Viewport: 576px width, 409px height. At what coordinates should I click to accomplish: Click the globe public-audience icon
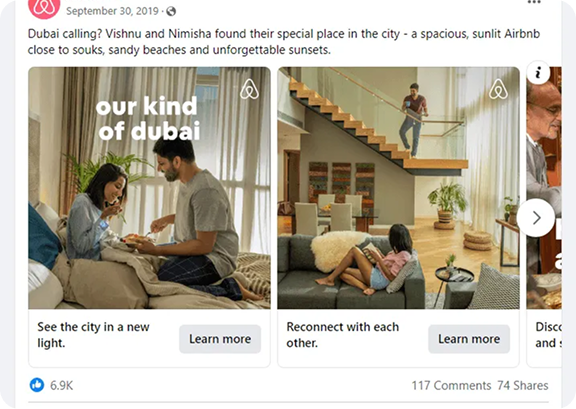(x=171, y=11)
